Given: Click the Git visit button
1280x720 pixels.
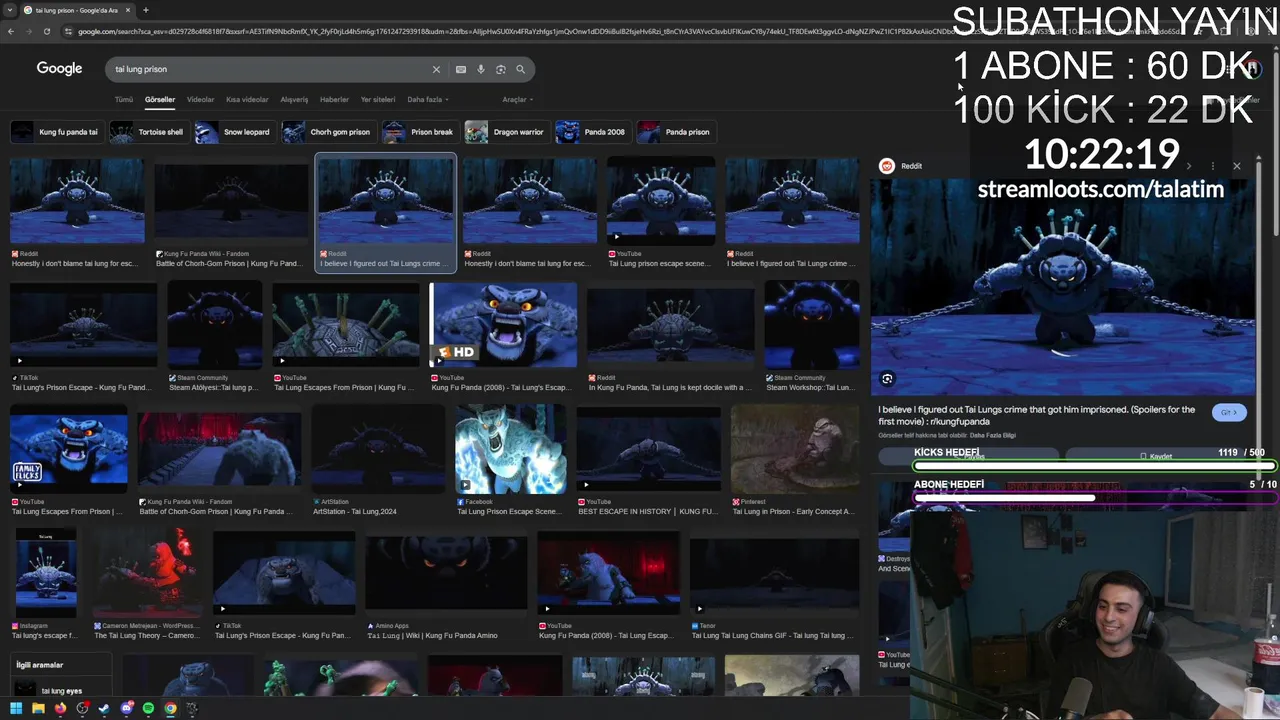Looking at the screenshot, I should pyautogui.click(x=1229, y=412).
